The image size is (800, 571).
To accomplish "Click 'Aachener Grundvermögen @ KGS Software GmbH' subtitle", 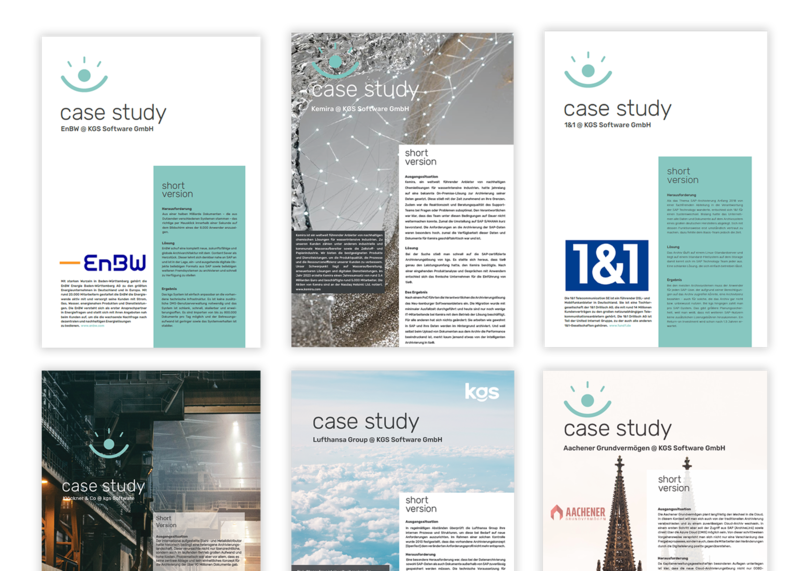I will pos(644,448).
